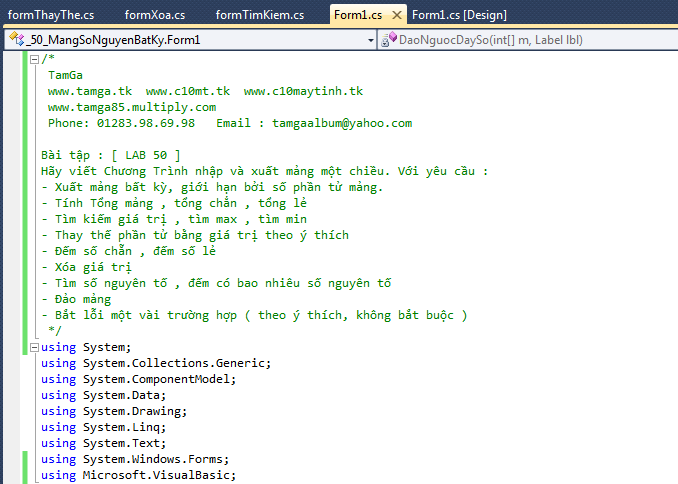Image resolution: width=678 pixels, height=484 pixels.
Task: Click the TamGa comment line
Action: pyautogui.click(x=65, y=75)
